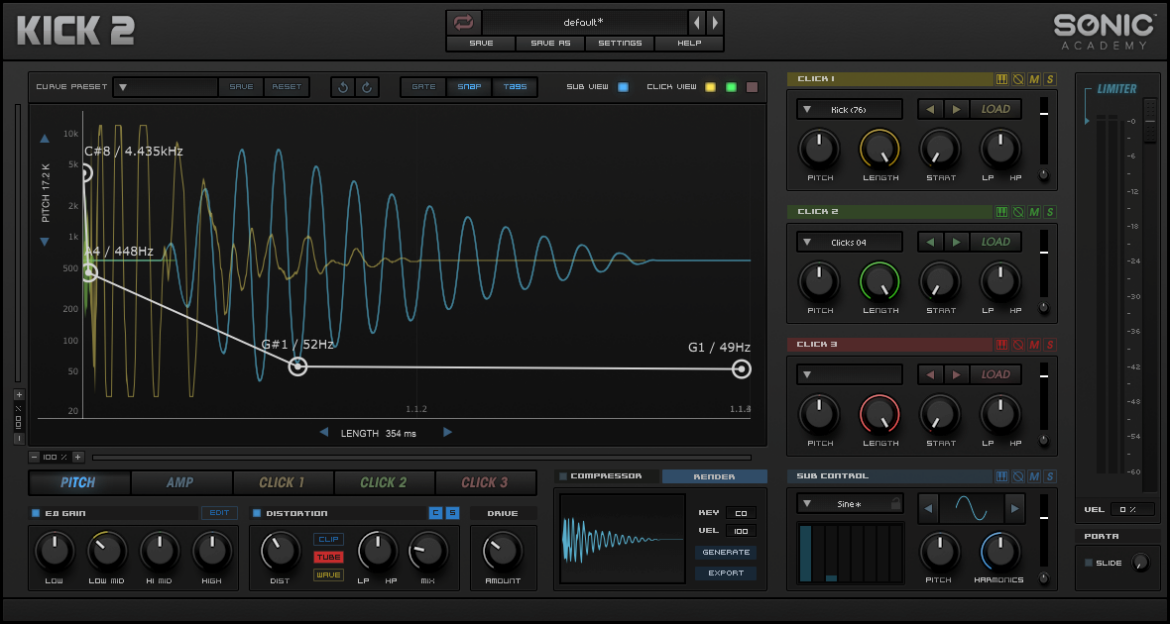Screen dimensions: 1170x624
Task: Go to the previous preset with the left arrow
Action: click(697, 22)
